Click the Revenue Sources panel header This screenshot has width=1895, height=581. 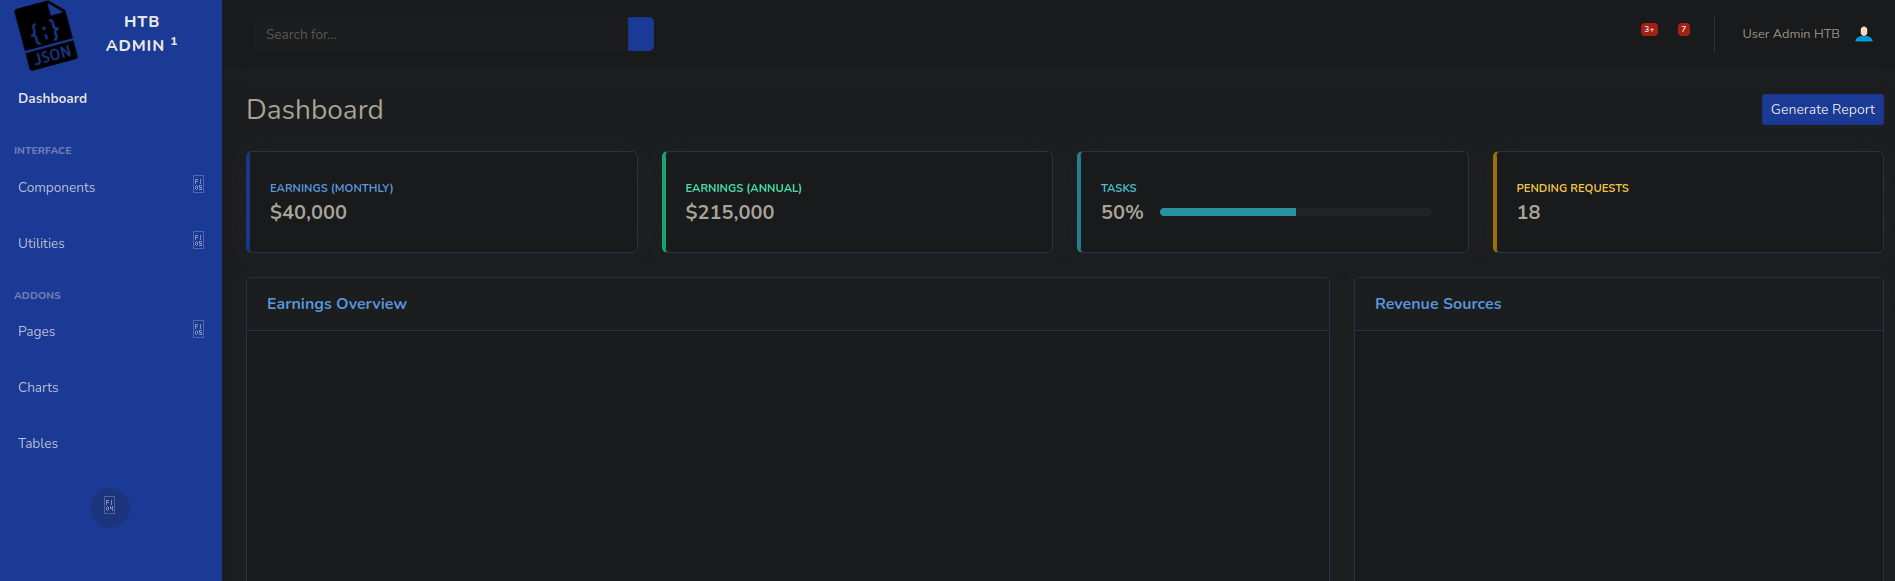coord(1437,304)
